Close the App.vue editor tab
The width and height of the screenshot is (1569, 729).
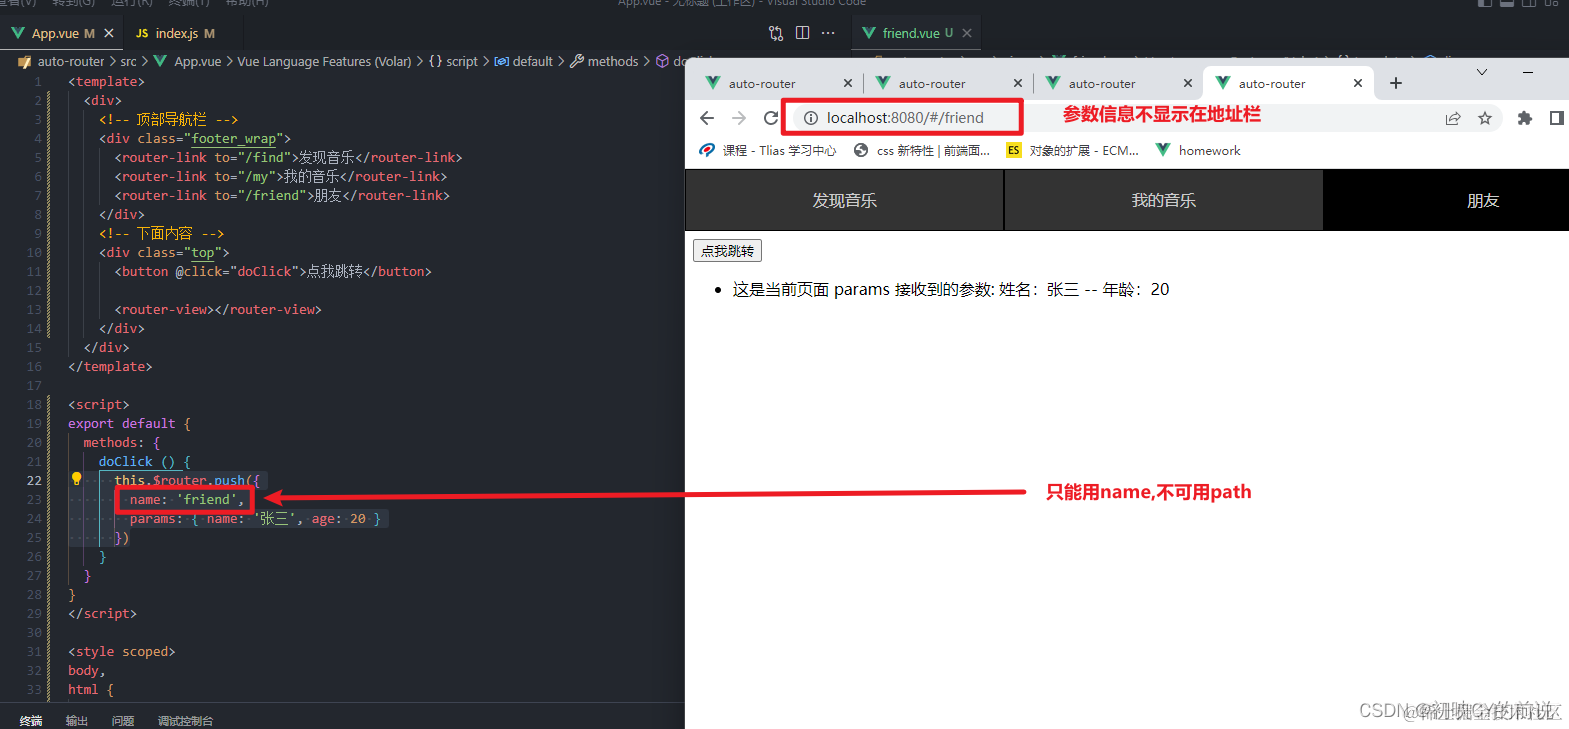[x=109, y=33]
